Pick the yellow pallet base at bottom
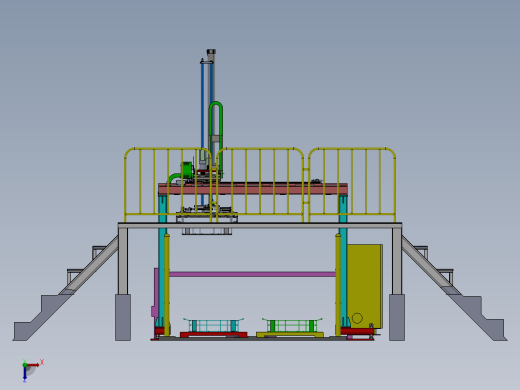Viewport: 520px width, 390px height. pos(290,334)
